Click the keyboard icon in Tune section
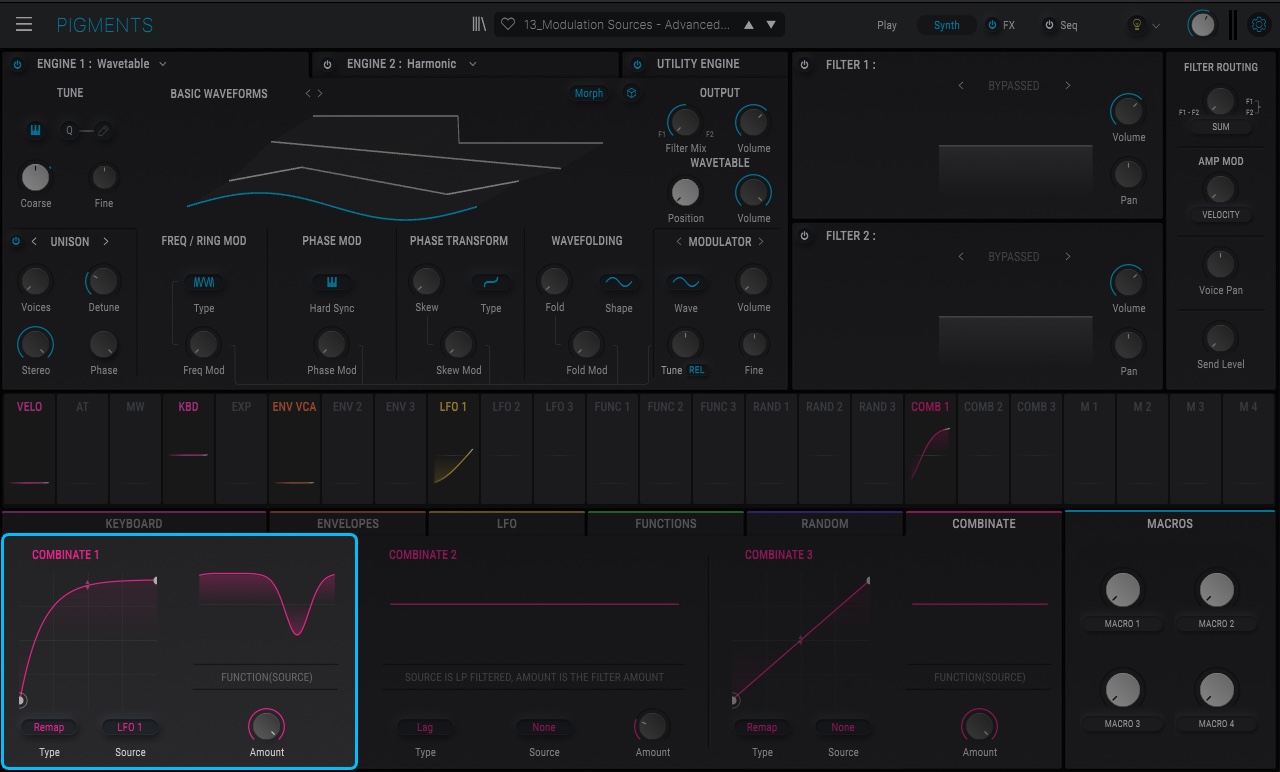Viewport: 1280px width, 772px height. (x=35, y=130)
